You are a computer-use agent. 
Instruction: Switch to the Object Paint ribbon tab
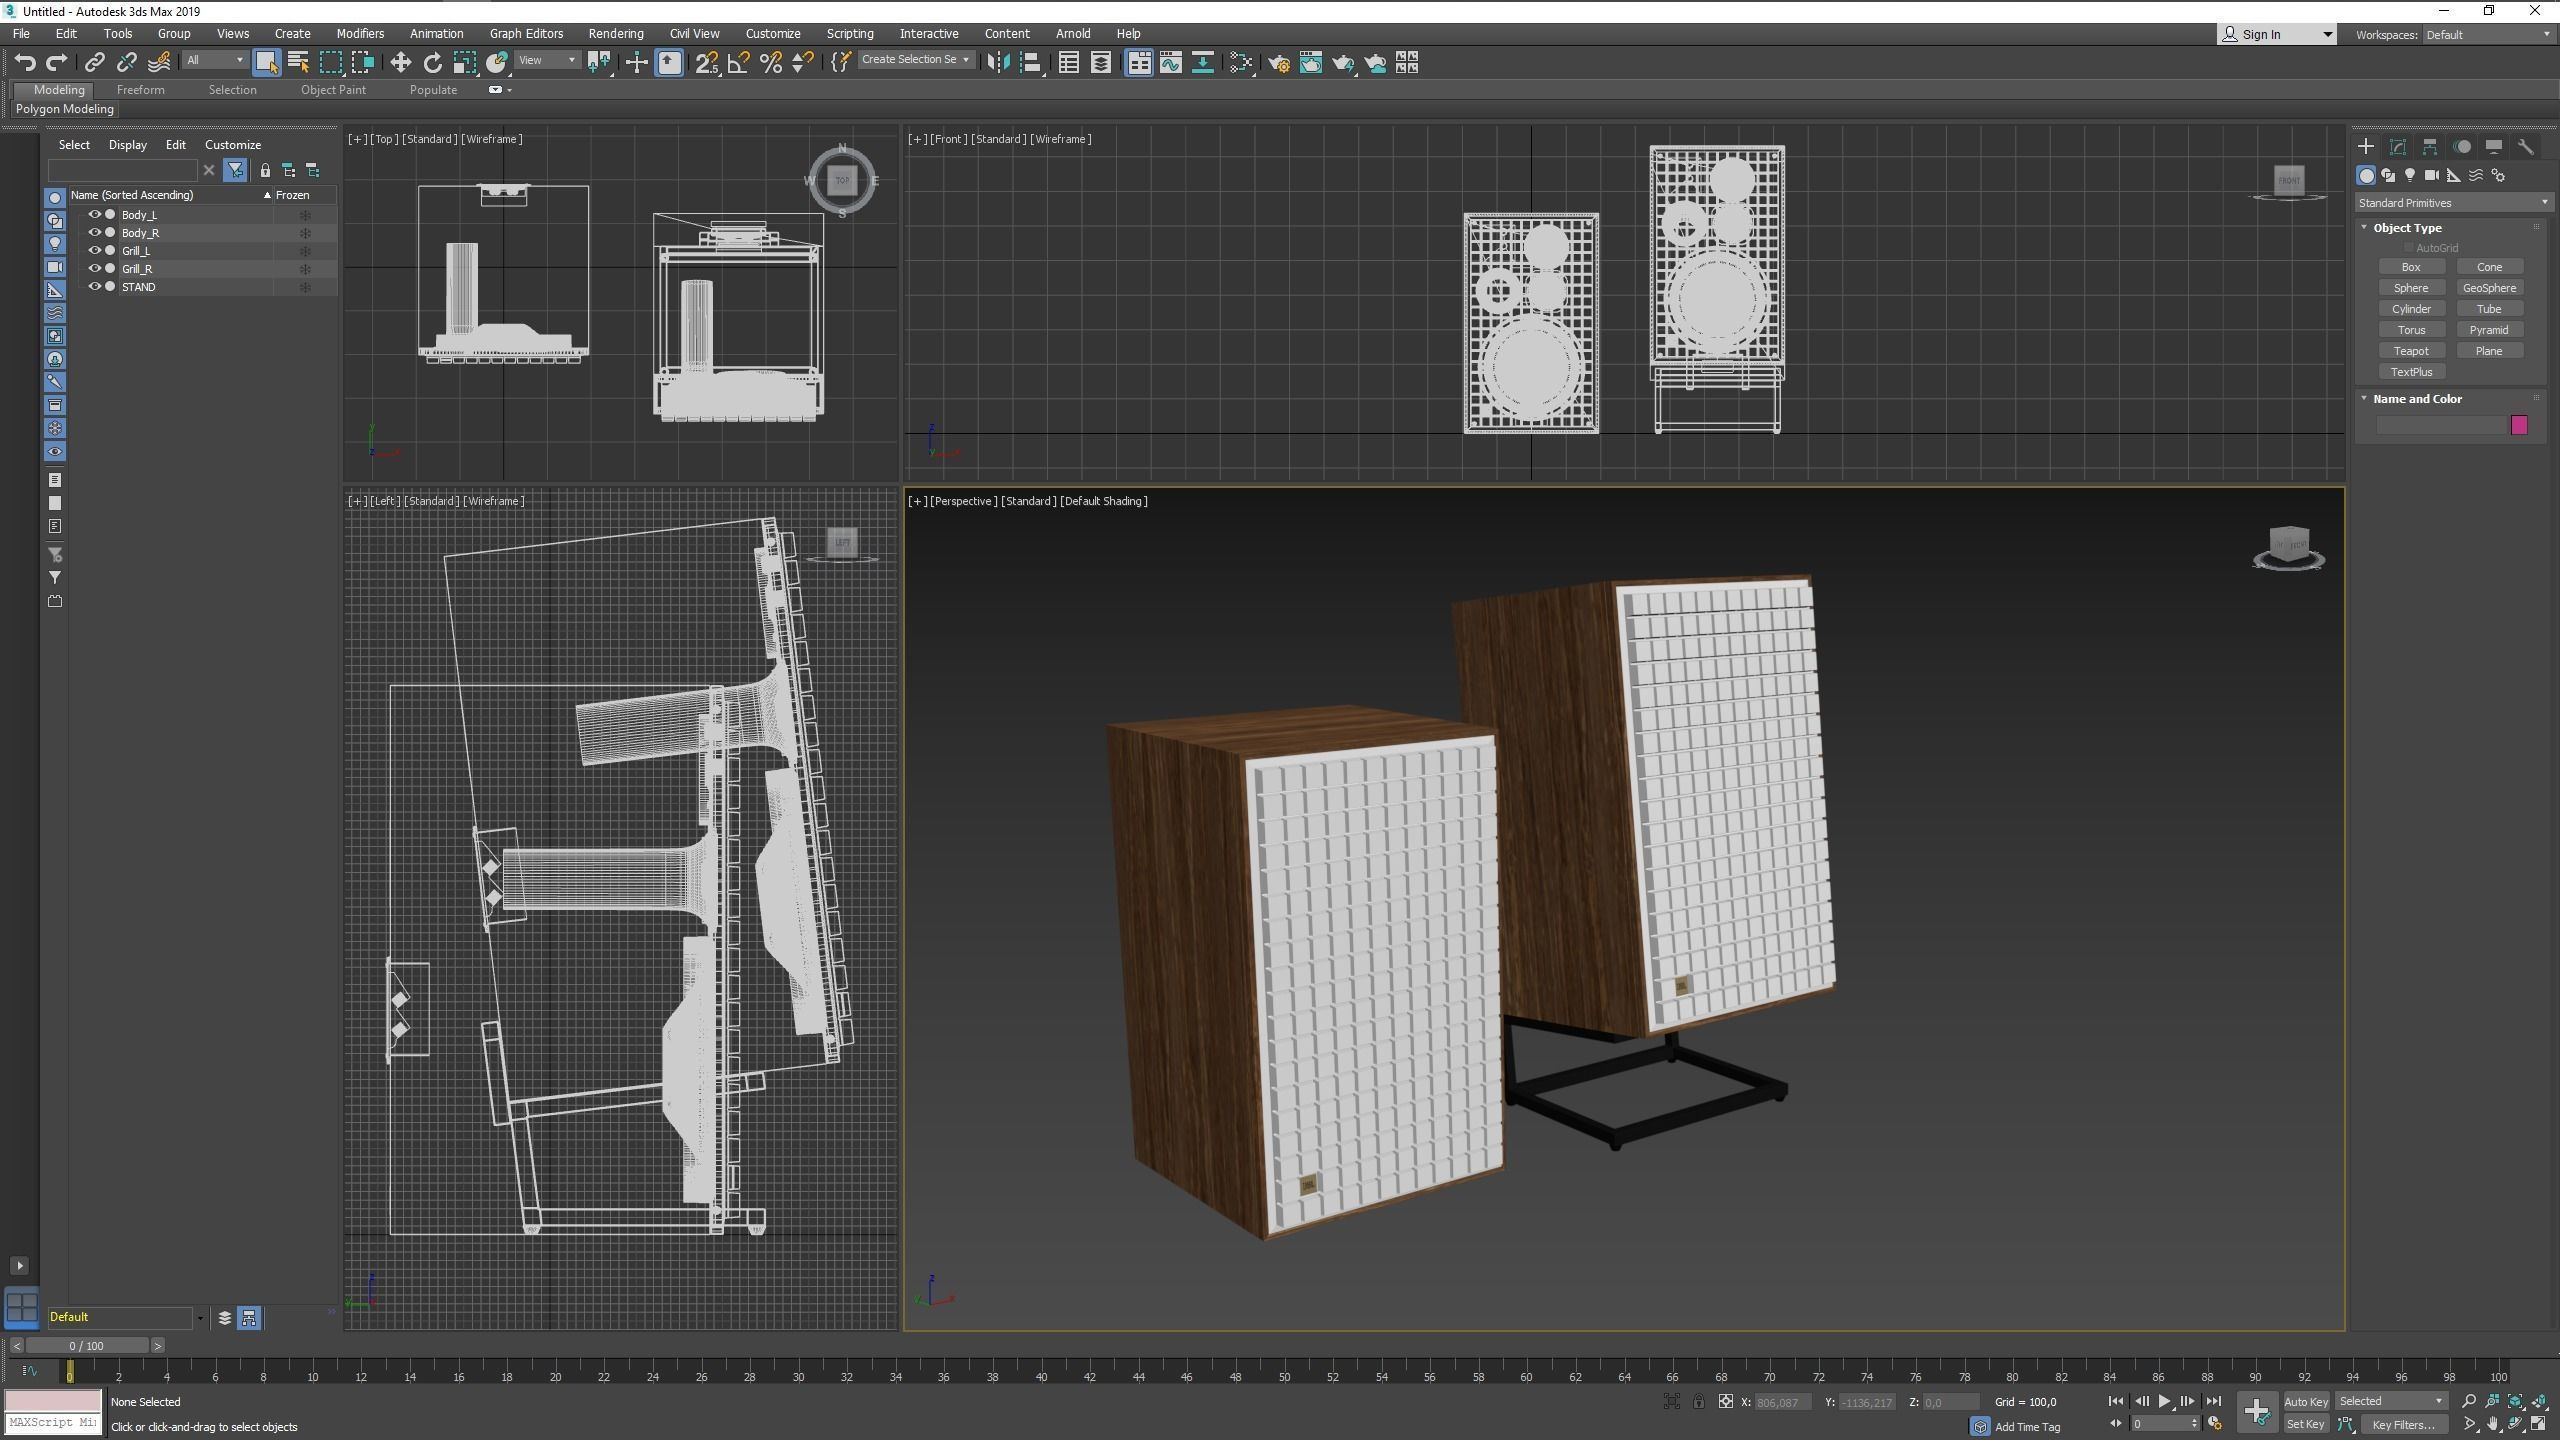333,90
